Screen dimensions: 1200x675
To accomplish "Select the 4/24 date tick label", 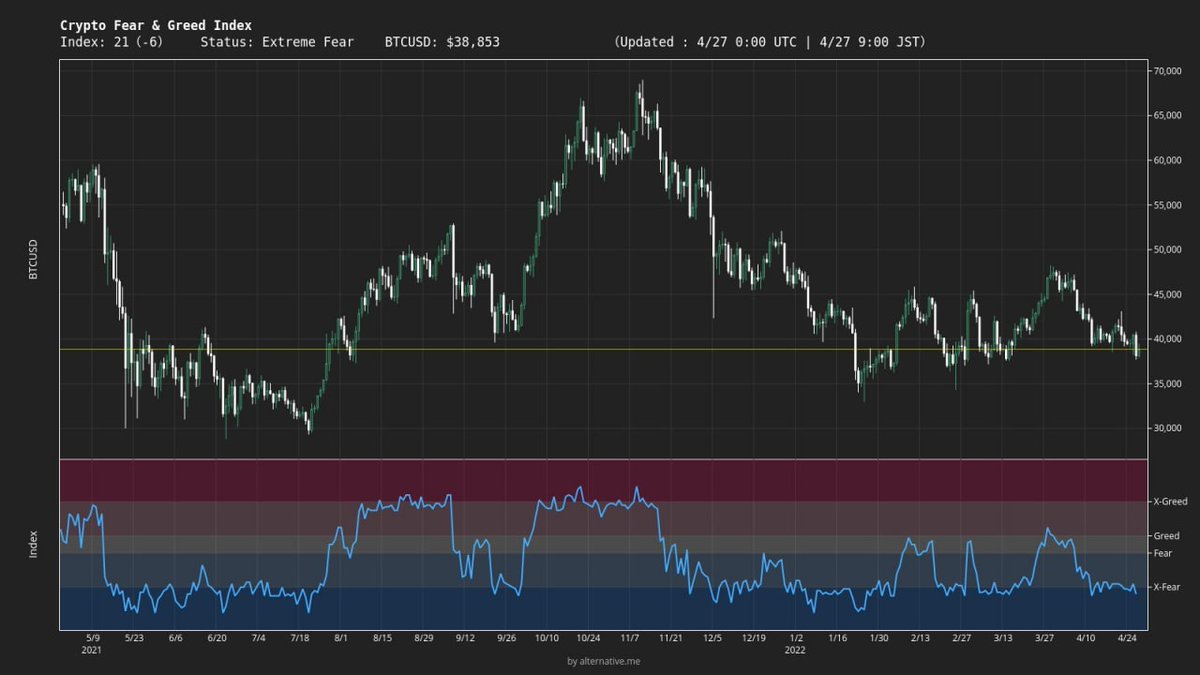I will point(1127,637).
